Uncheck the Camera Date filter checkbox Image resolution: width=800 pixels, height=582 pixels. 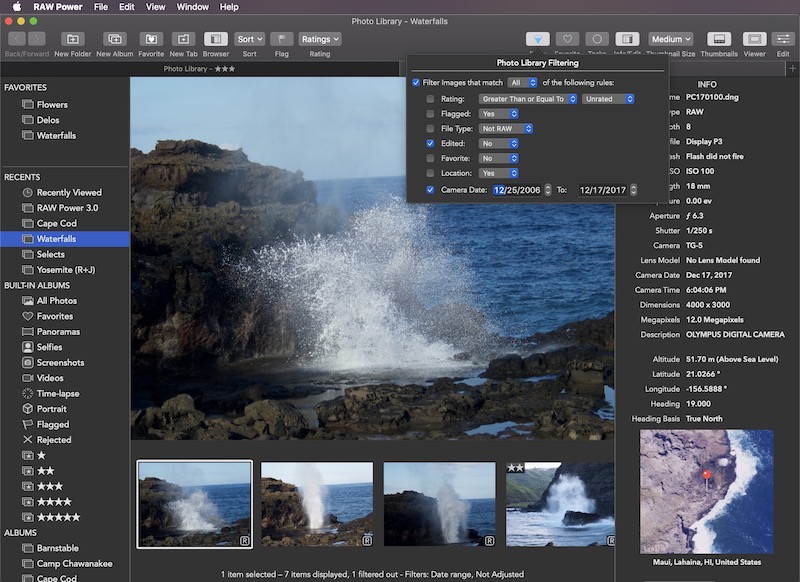coord(431,190)
